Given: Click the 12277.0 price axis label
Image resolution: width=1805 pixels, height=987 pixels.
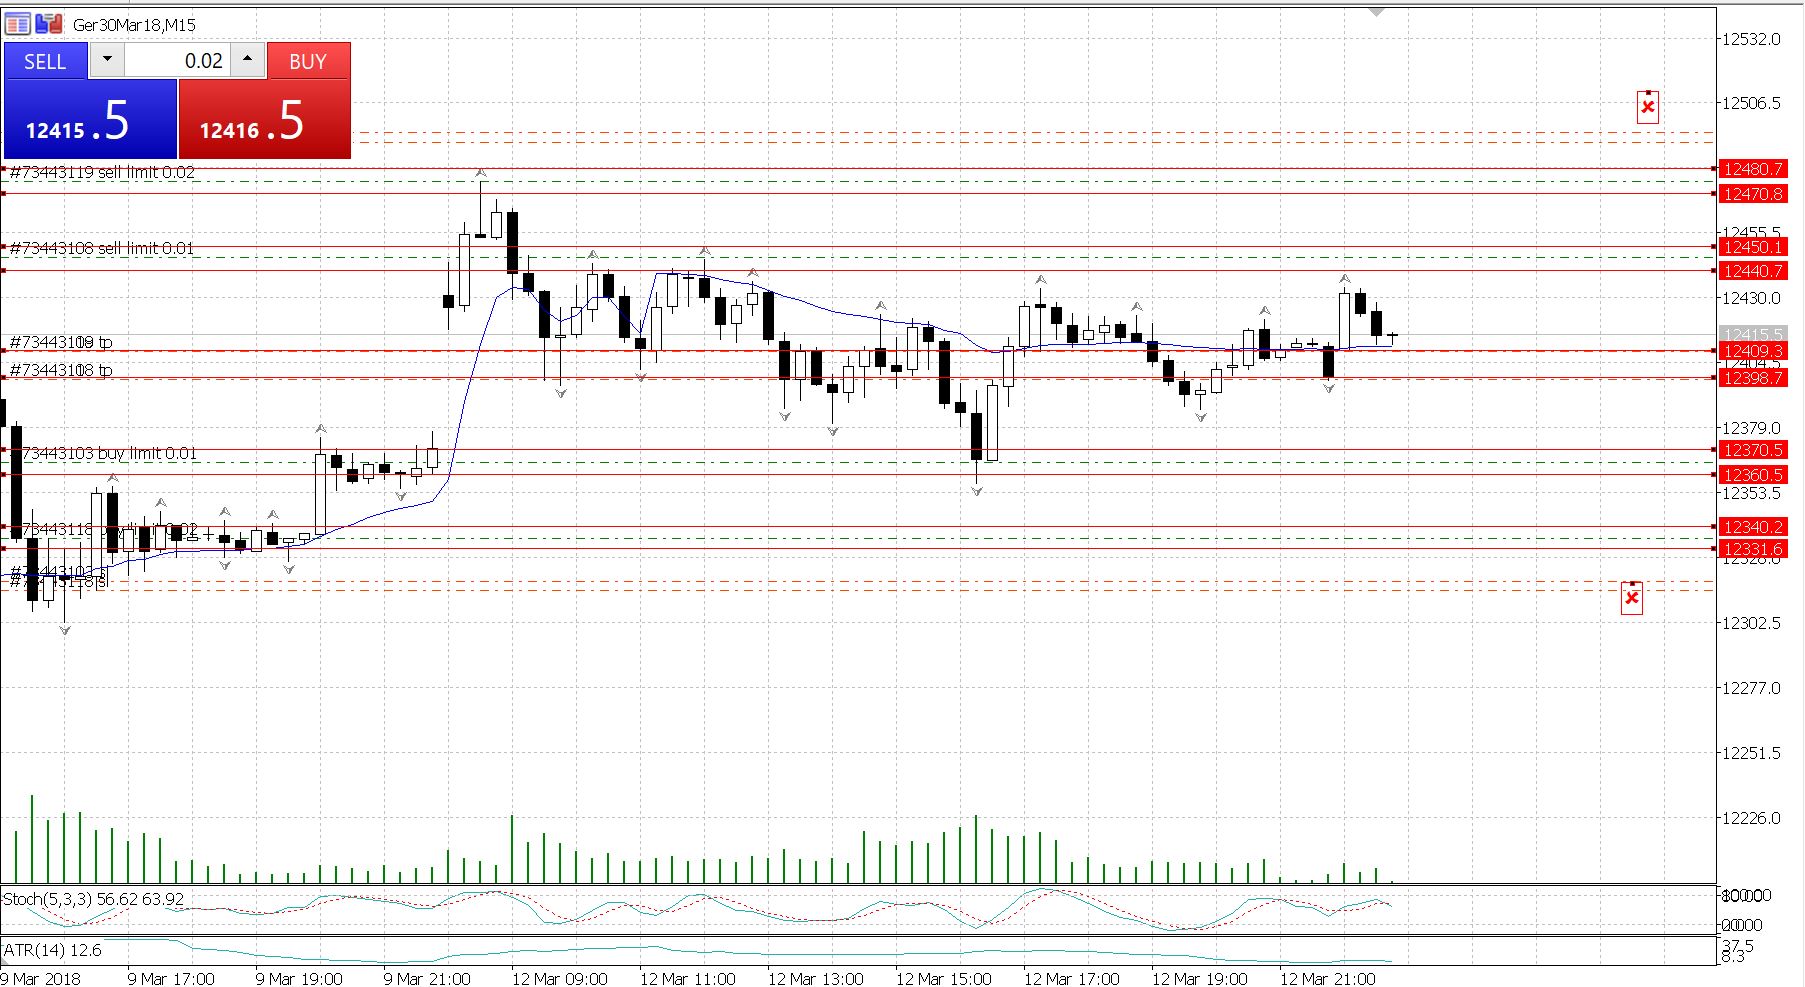Looking at the screenshot, I should click(x=1751, y=688).
